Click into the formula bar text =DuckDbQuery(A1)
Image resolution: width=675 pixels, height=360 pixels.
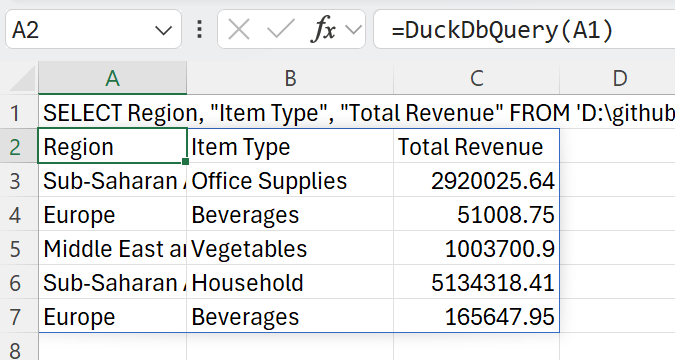tap(502, 31)
